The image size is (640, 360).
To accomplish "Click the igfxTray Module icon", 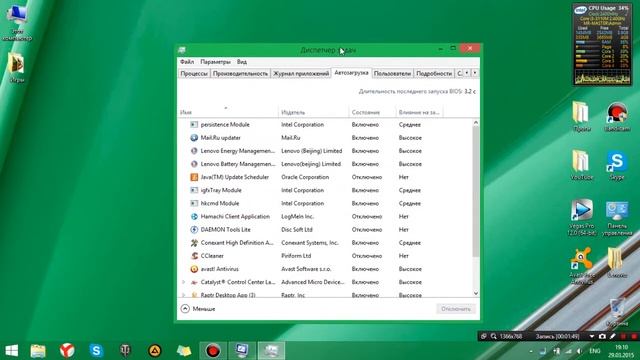I will 194,190.
